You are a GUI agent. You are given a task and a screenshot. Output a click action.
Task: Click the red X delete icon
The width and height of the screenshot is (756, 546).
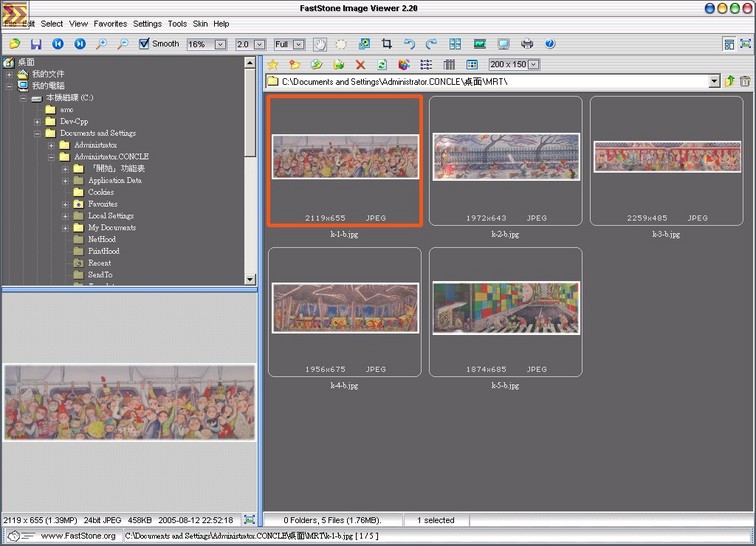(x=360, y=65)
